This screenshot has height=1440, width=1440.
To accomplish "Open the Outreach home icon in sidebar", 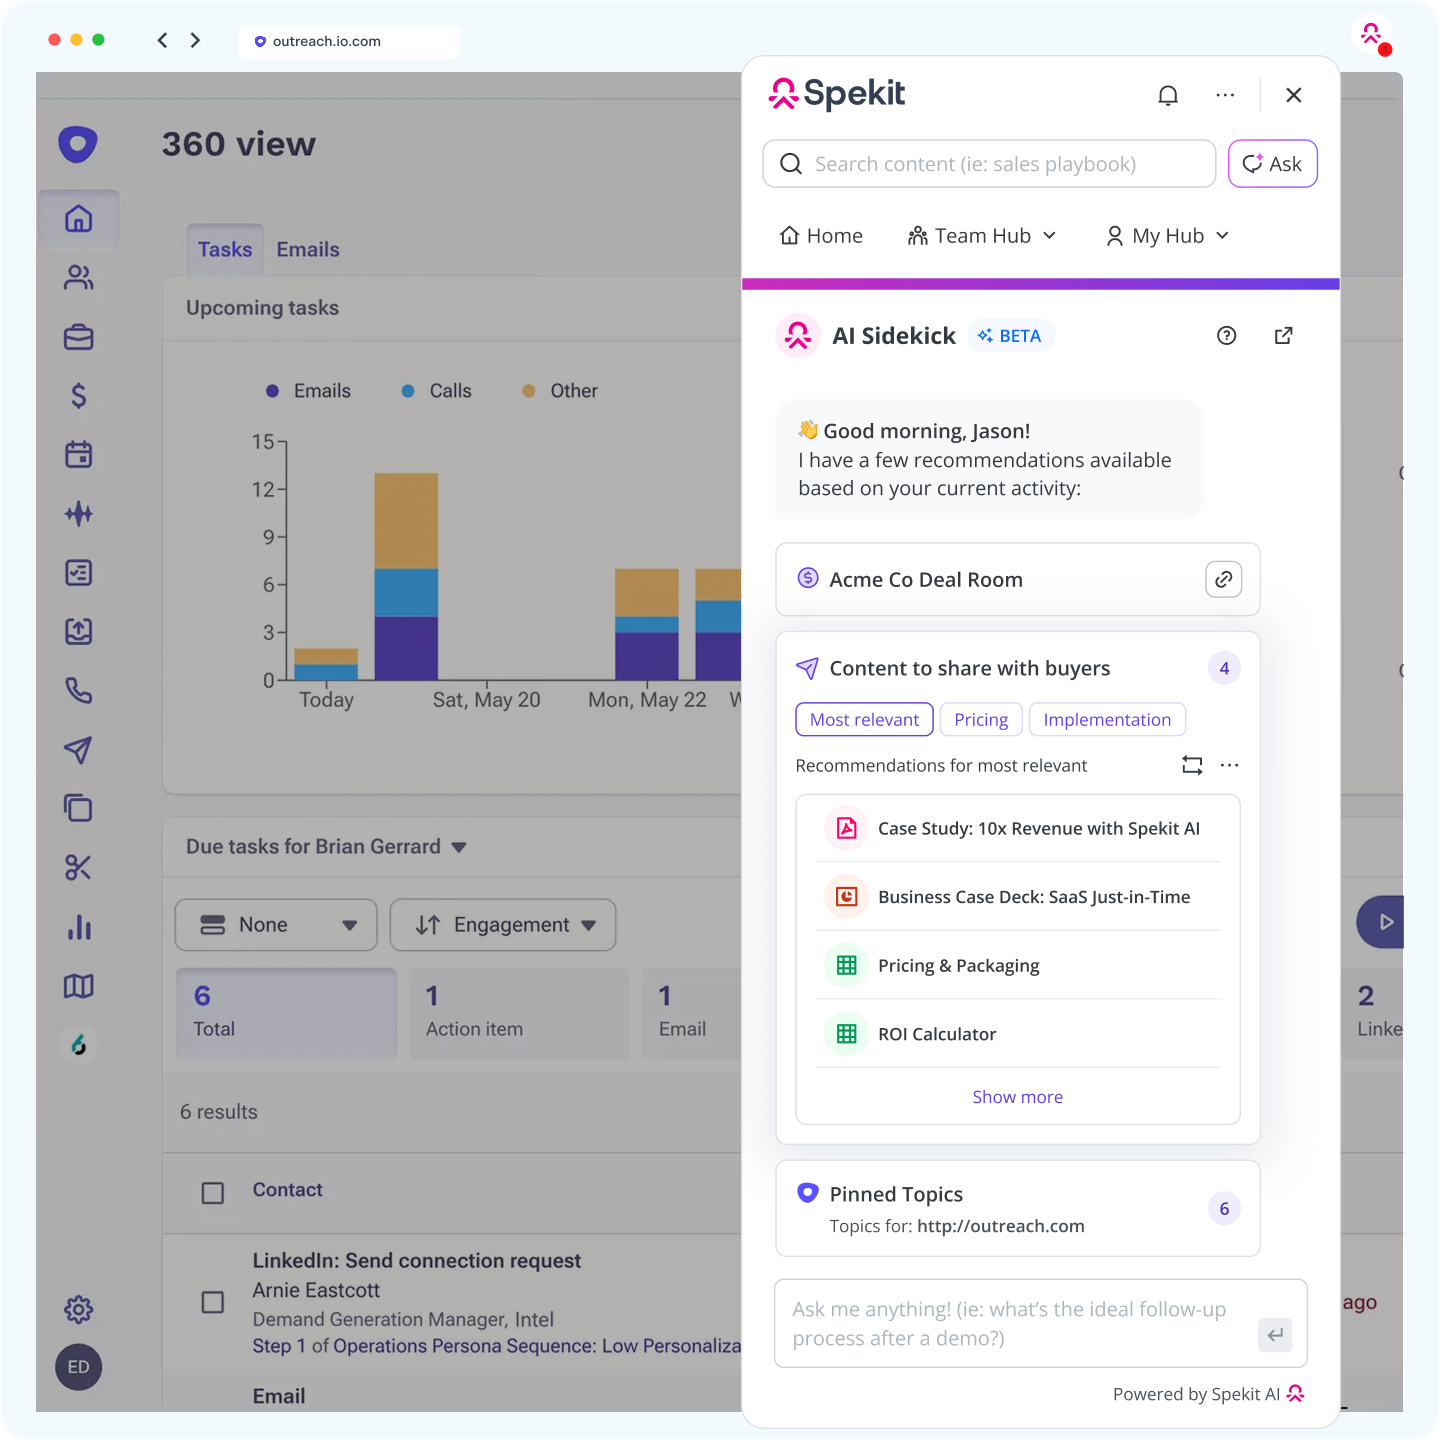I will 78,219.
